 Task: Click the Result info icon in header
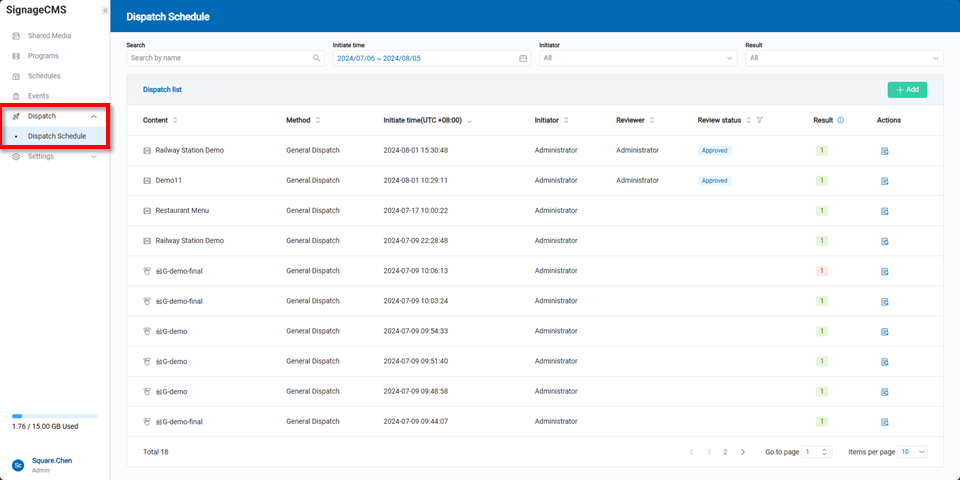pyautogui.click(x=840, y=120)
